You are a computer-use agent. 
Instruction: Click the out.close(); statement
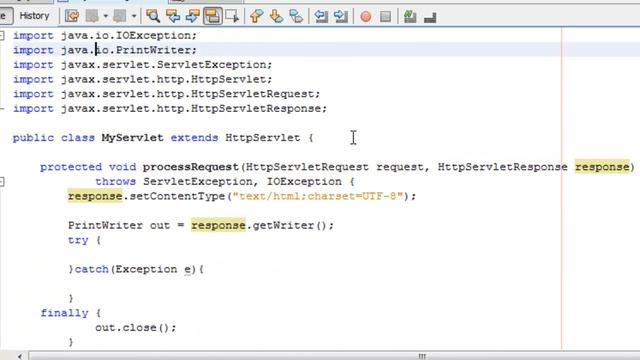[x=136, y=328]
